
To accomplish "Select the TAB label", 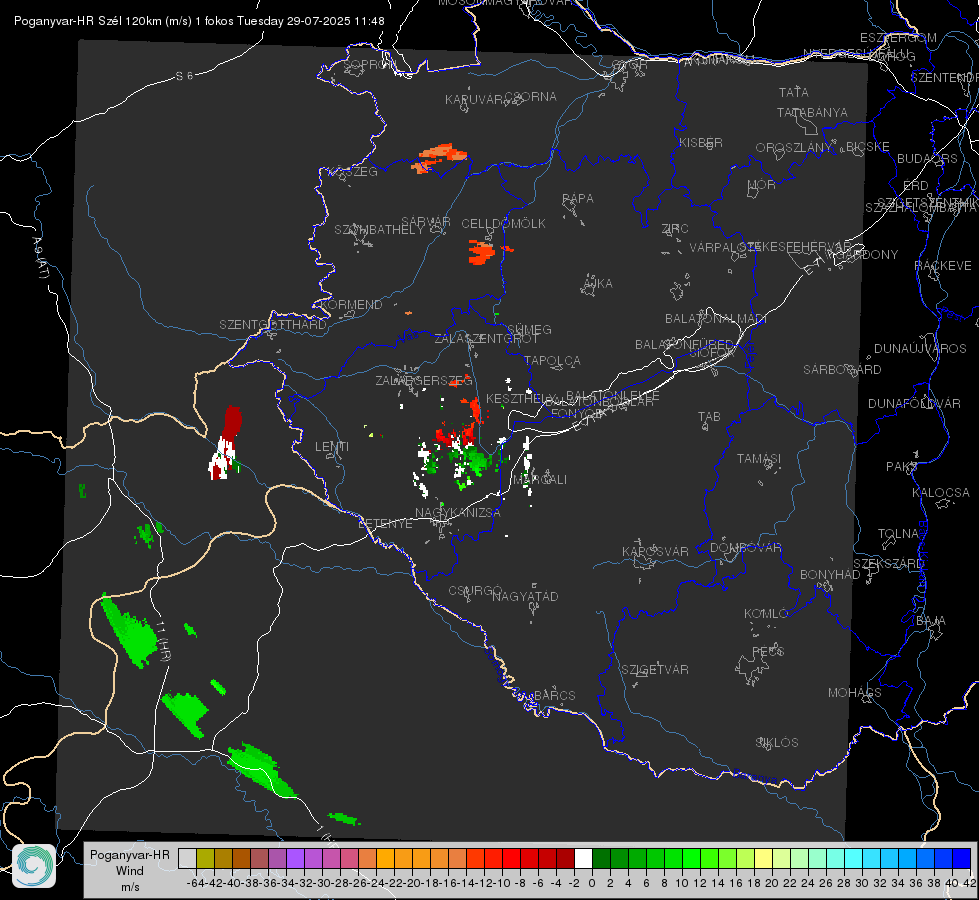I will click(x=709, y=417).
